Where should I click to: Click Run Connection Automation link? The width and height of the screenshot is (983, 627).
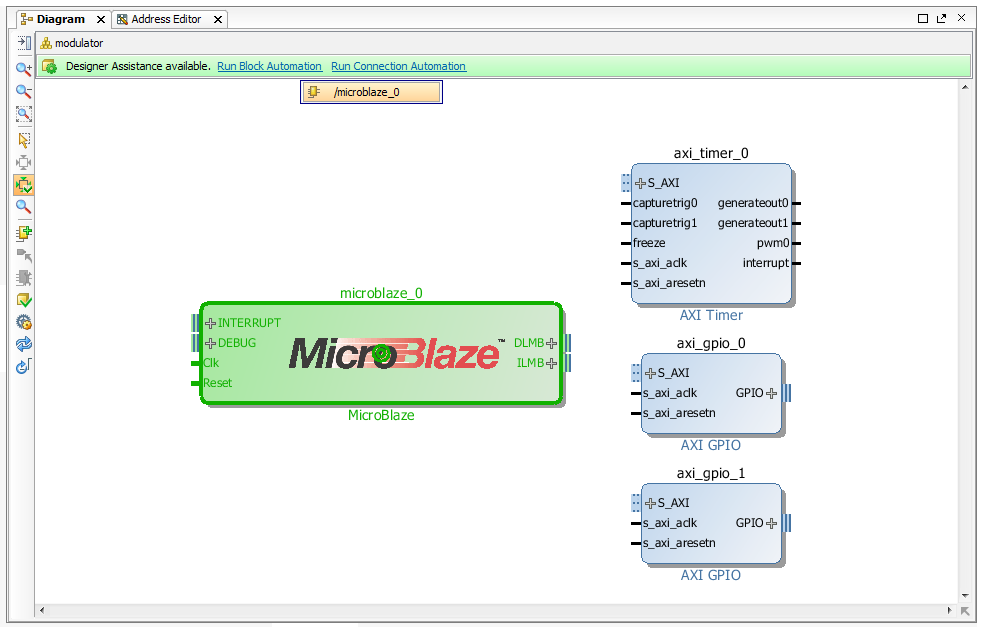click(x=399, y=66)
